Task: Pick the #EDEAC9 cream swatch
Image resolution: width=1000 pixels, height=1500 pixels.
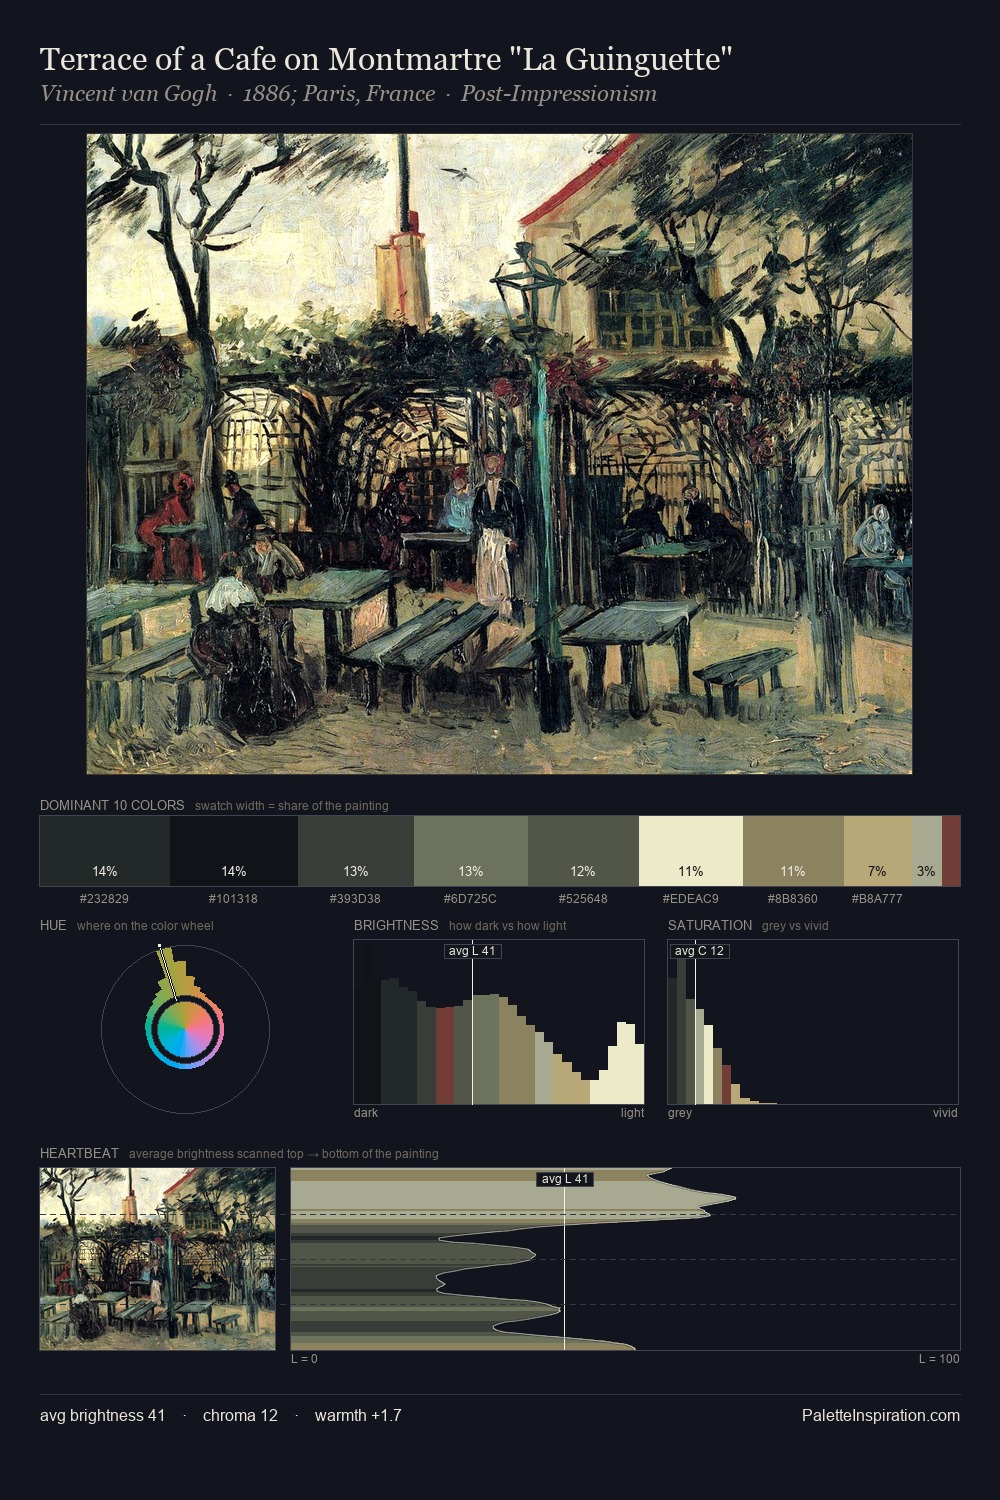Action: [x=691, y=851]
